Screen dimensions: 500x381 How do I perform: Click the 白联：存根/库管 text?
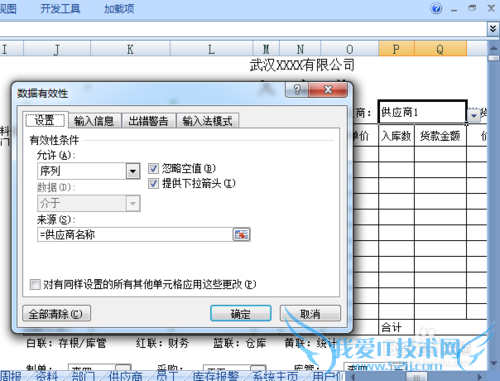[x=66, y=343]
